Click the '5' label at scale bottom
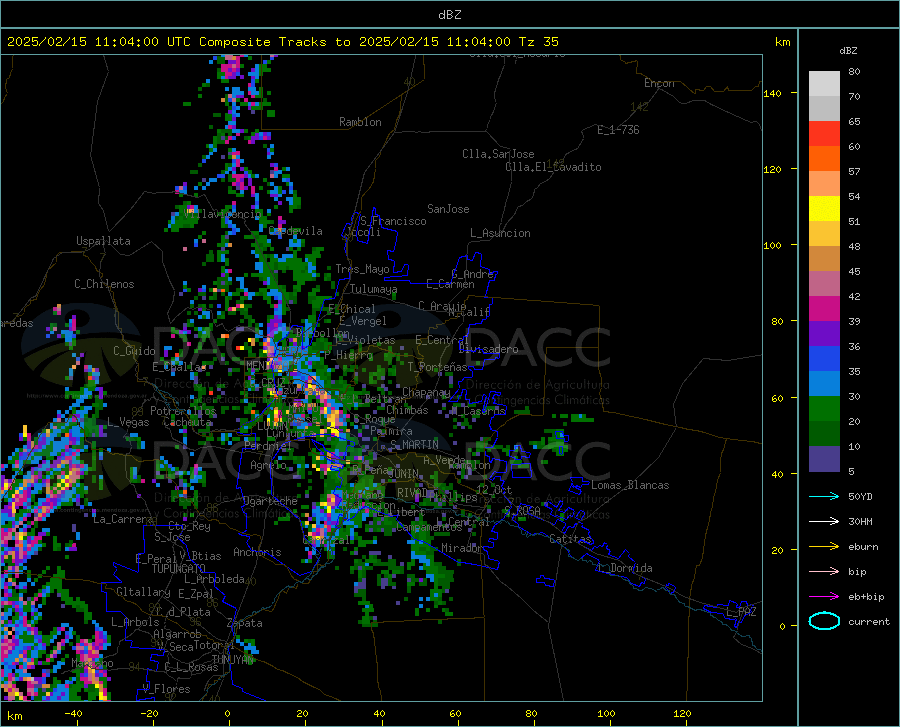Viewport: 900px width, 727px height. coord(851,472)
